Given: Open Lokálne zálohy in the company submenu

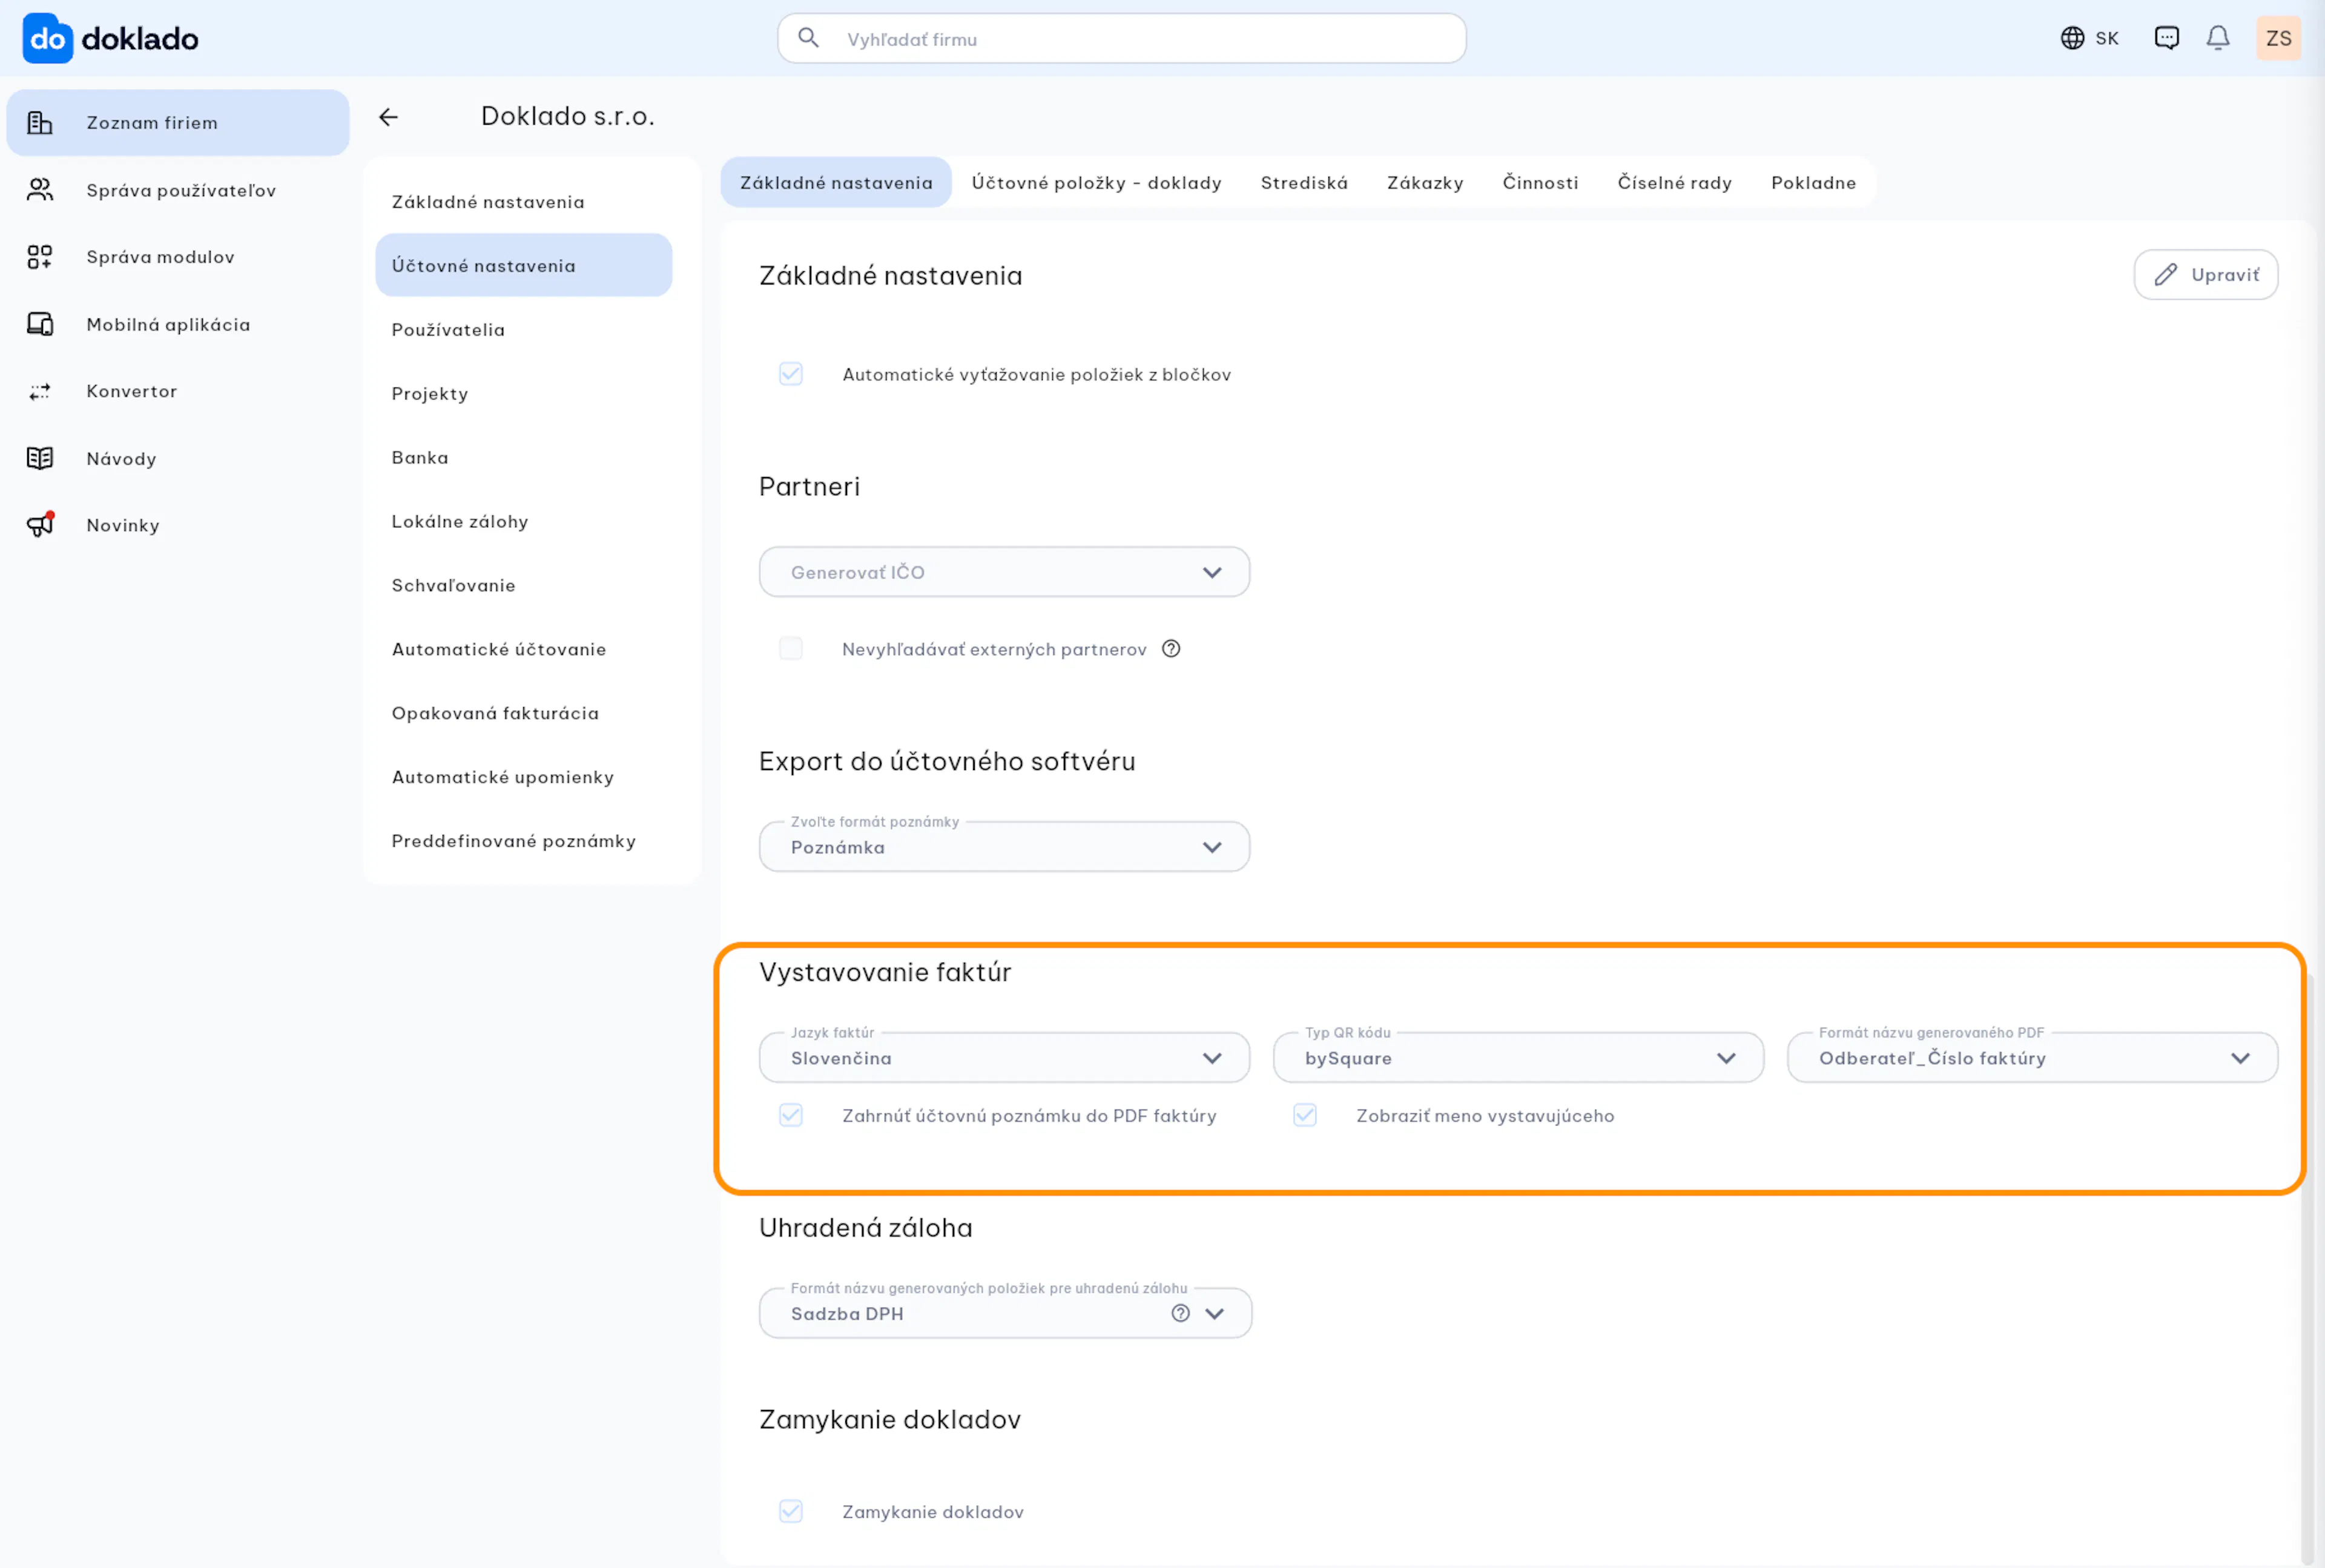Looking at the screenshot, I should [524, 521].
